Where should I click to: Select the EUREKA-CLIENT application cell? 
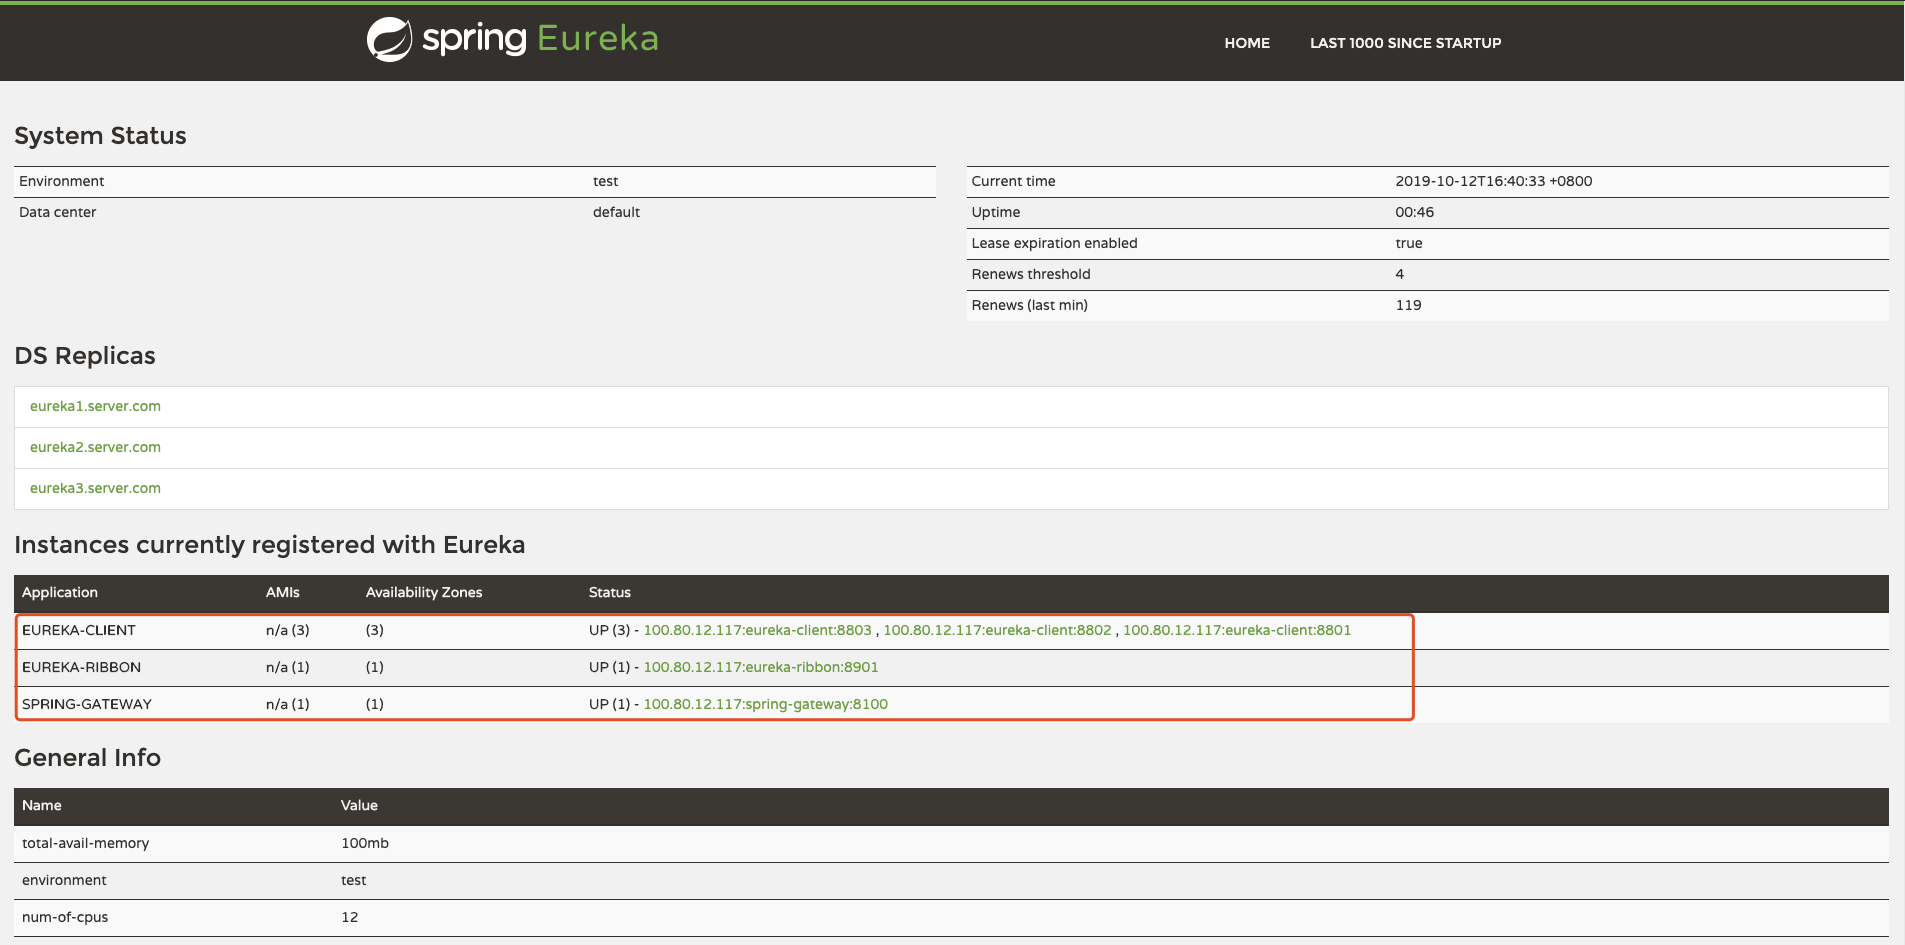pyautogui.click(x=79, y=630)
